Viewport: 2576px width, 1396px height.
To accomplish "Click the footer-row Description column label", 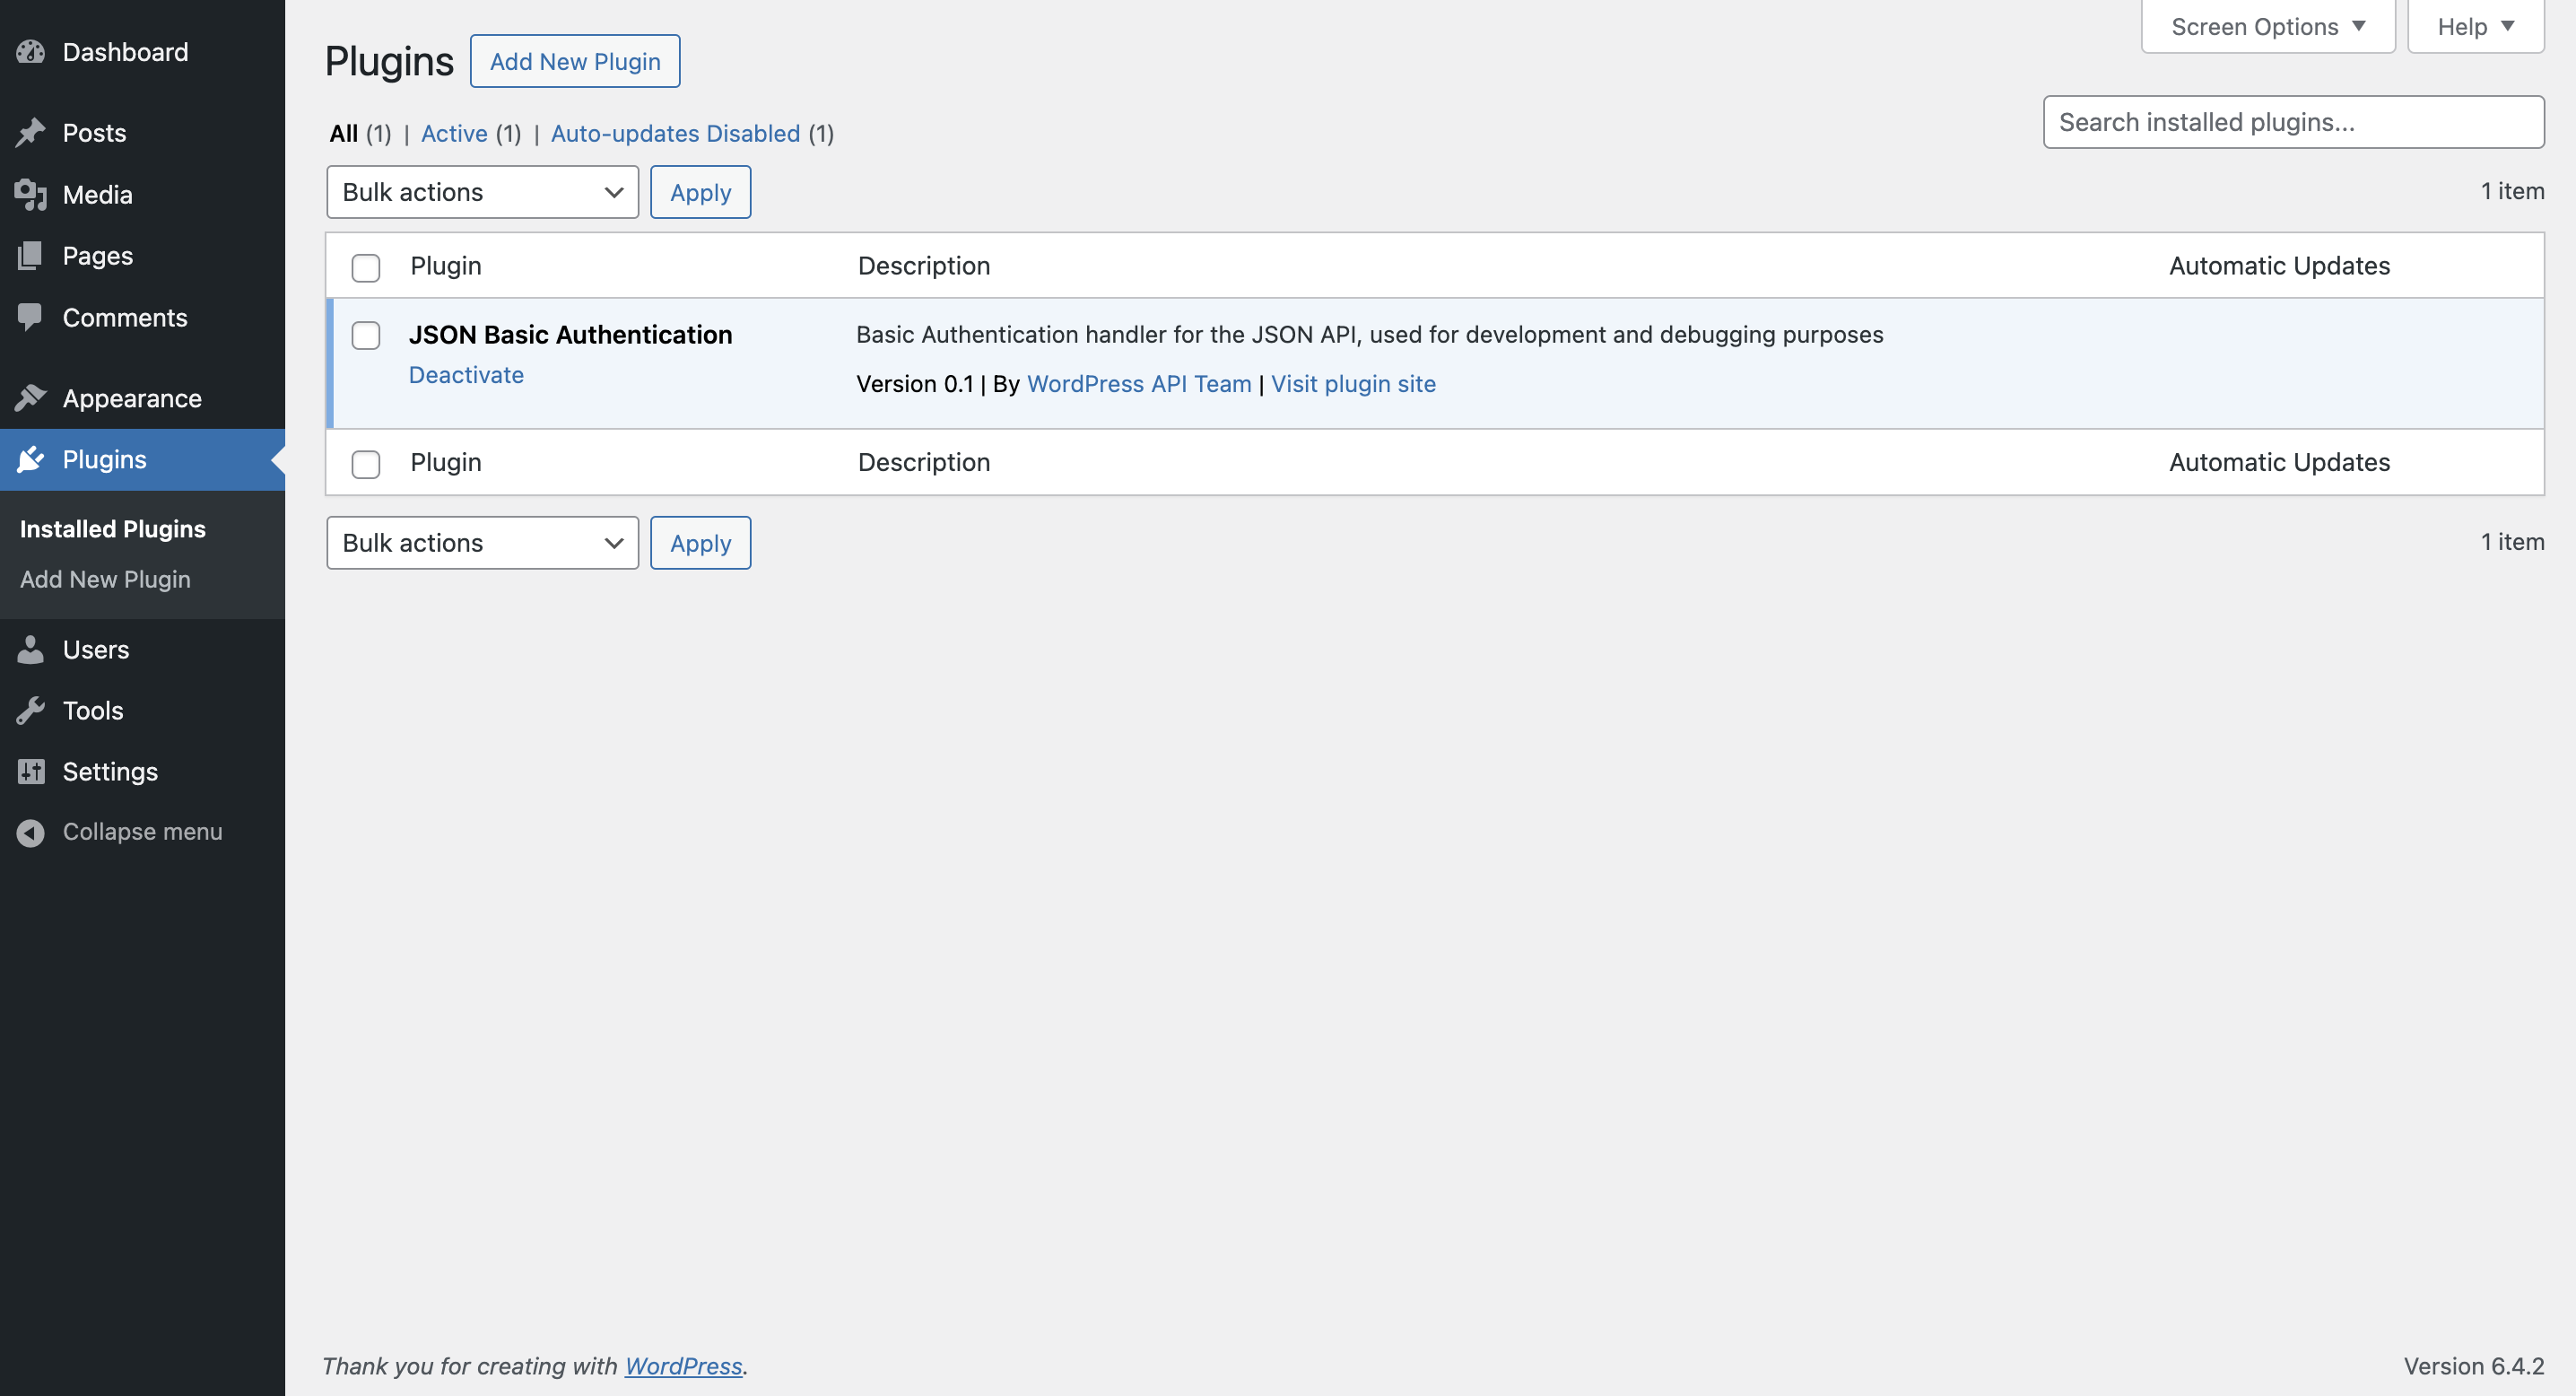I will click(924, 462).
